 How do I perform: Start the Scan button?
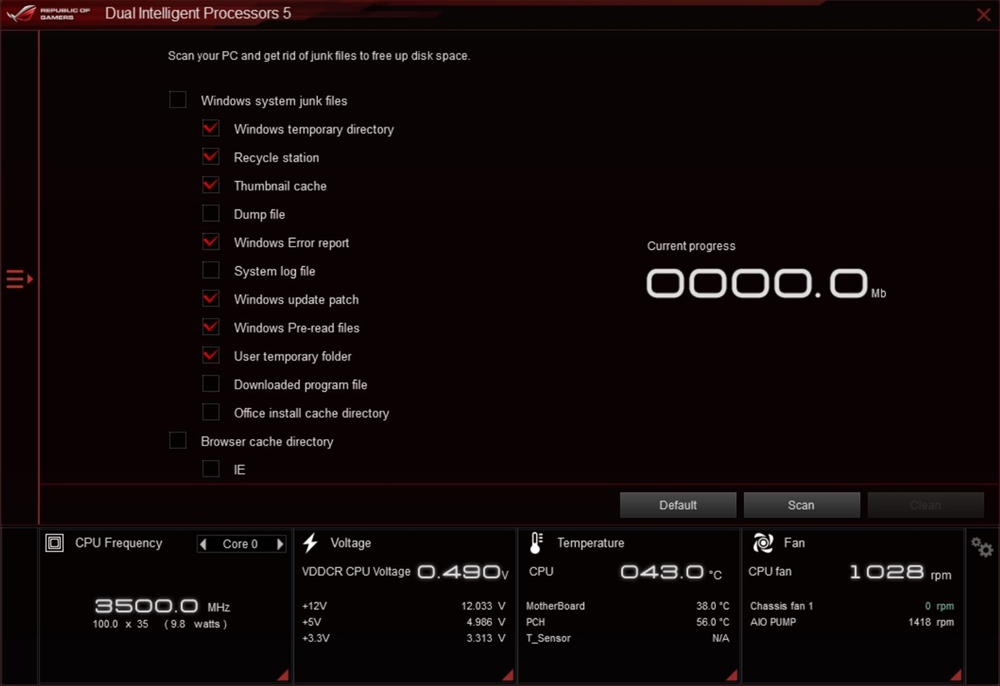coord(801,505)
